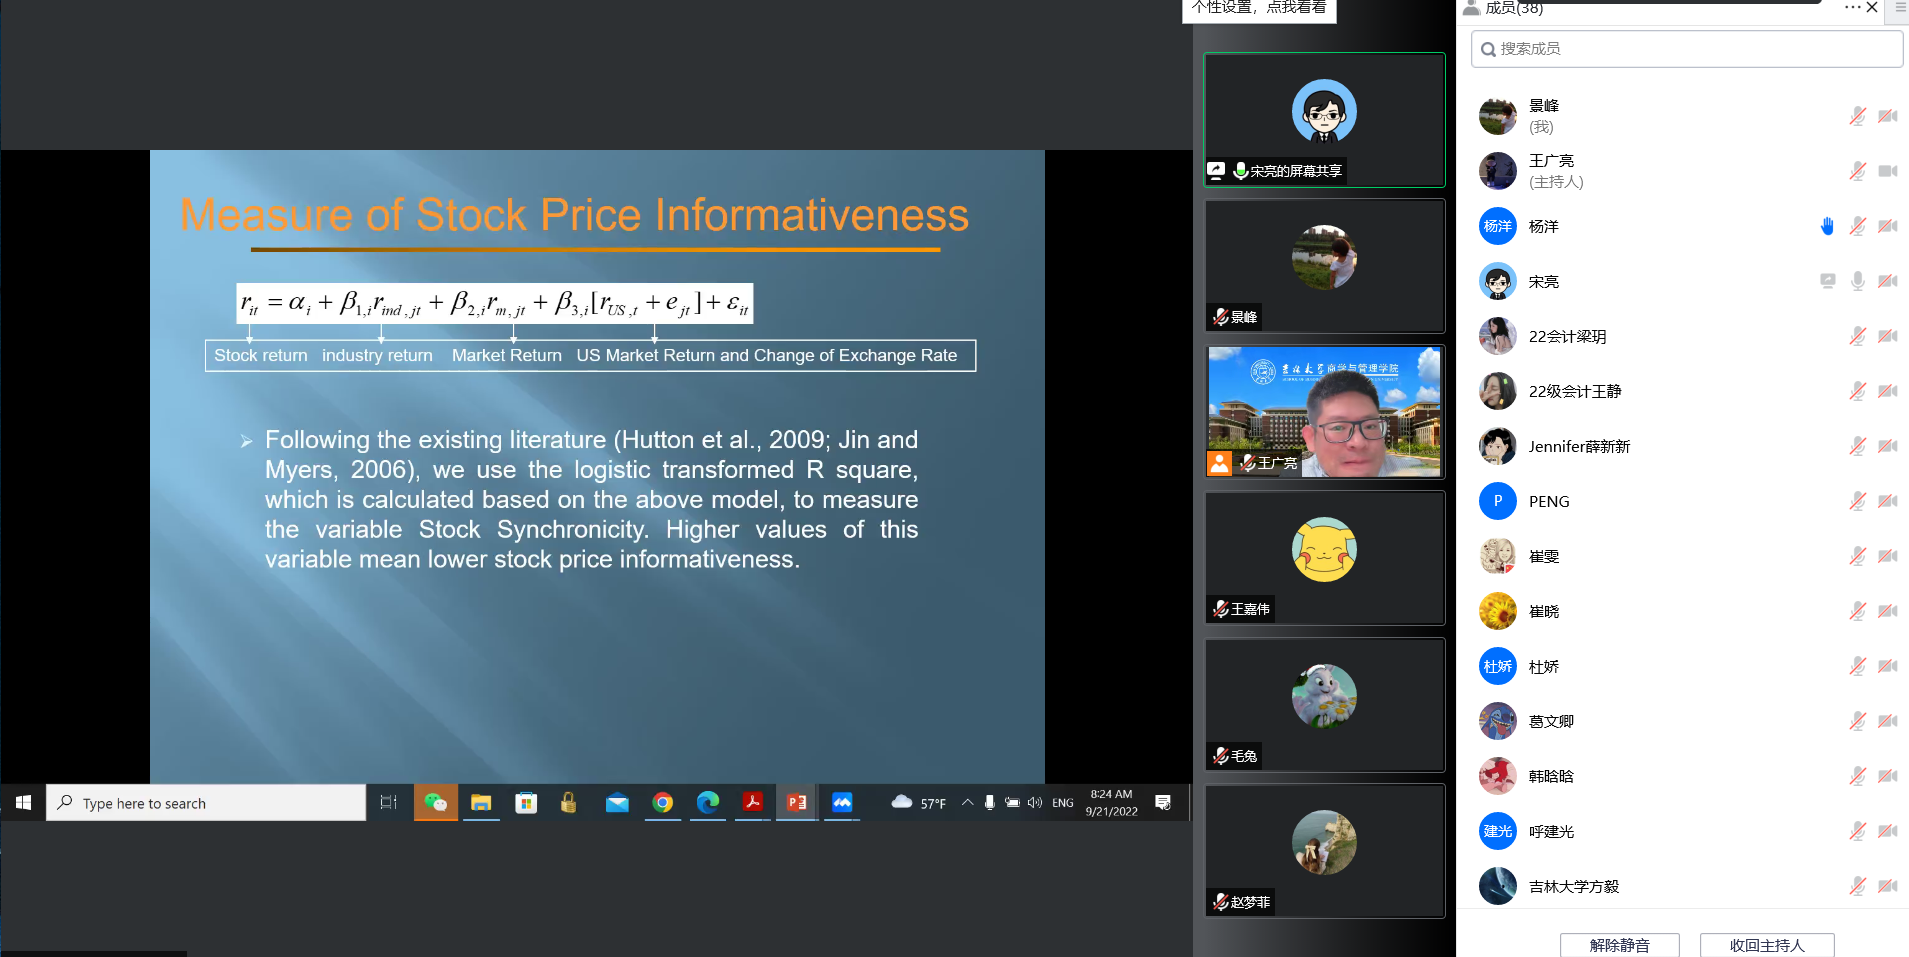Viewport: 1909px width, 957px height.
Task: Open the three-dot more options for members panel
Action: coord(1852,7)
